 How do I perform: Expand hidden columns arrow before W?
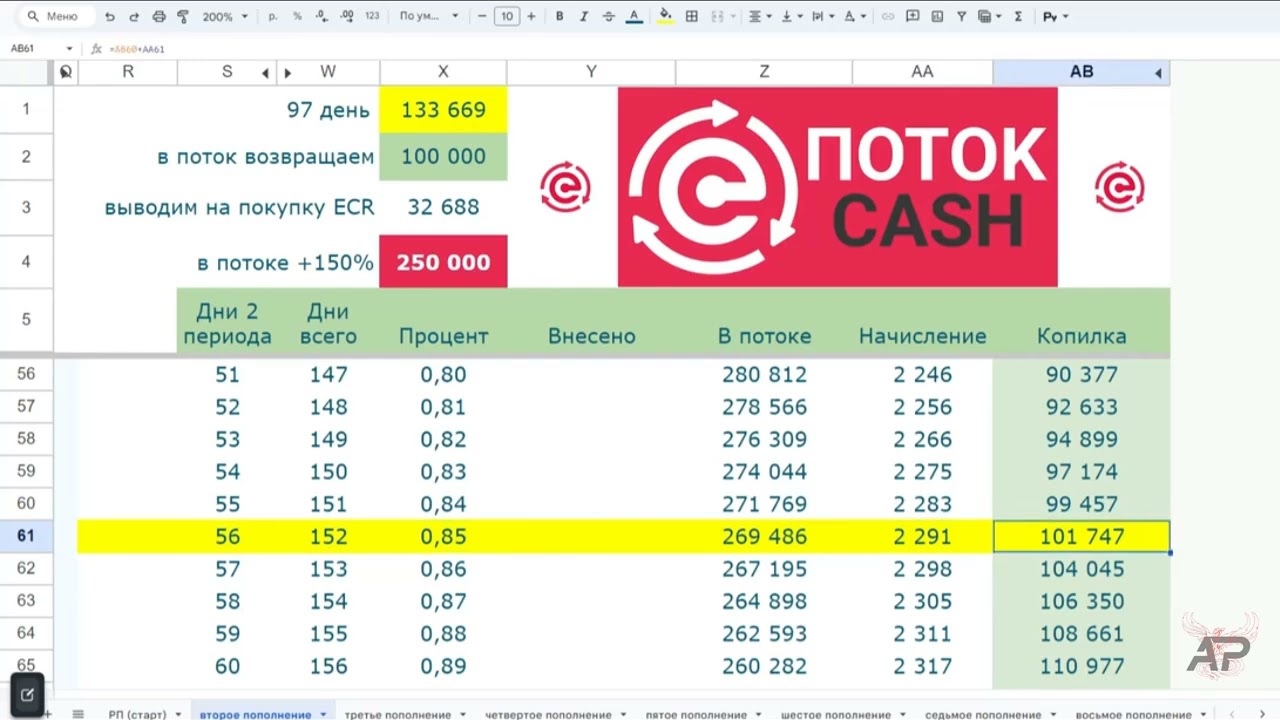pyautogui.click(x=288, y=72)
